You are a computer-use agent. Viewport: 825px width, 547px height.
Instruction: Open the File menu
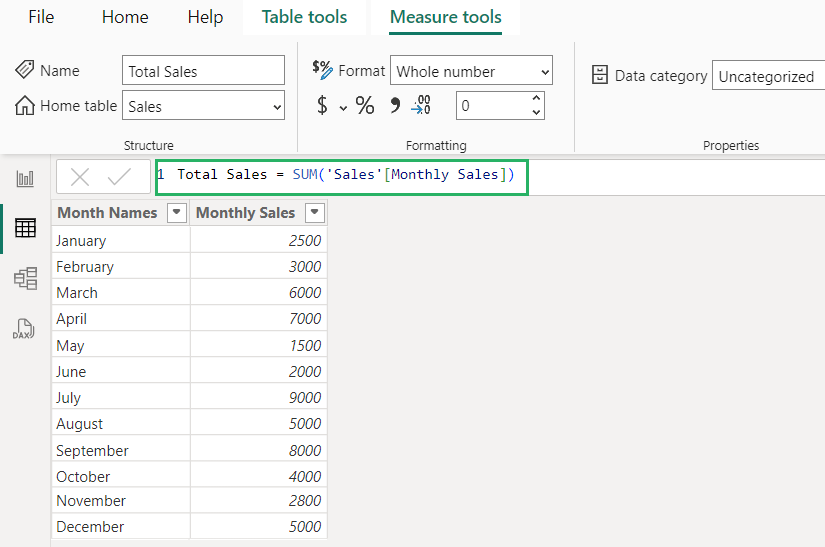(41, 17)
